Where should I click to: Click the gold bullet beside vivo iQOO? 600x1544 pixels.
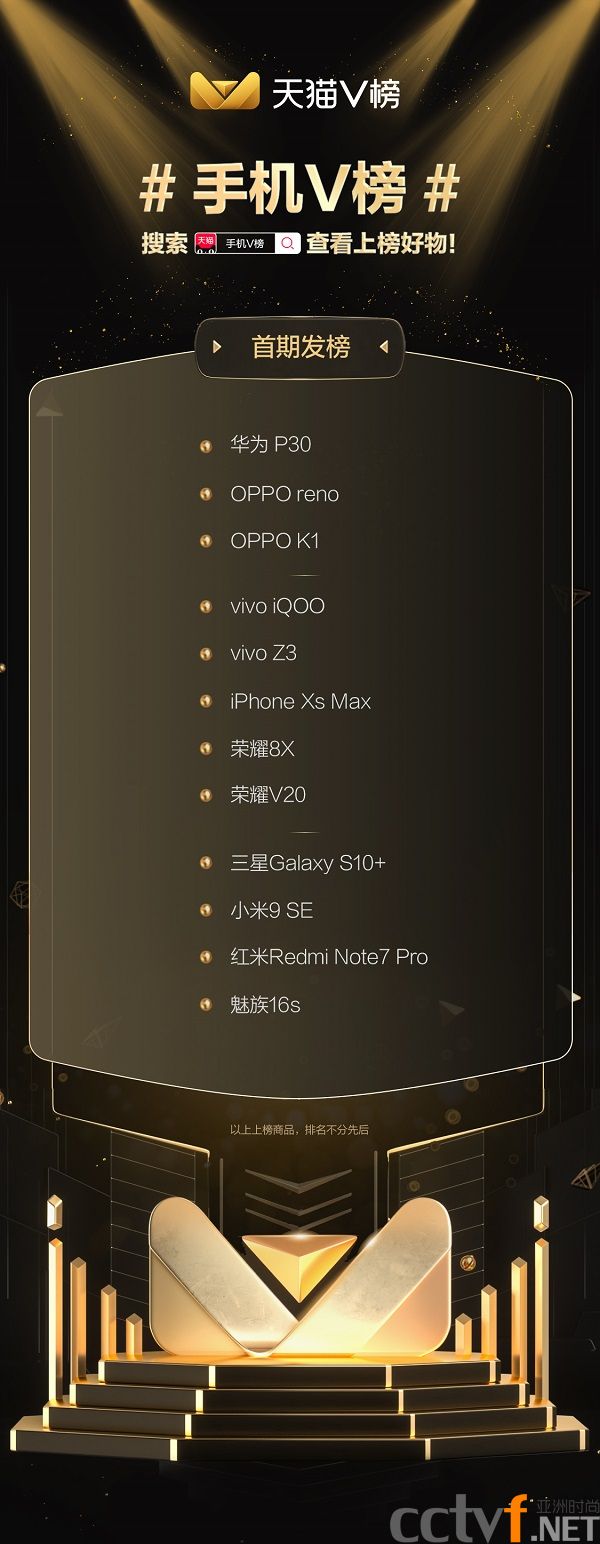pos(206,606)
